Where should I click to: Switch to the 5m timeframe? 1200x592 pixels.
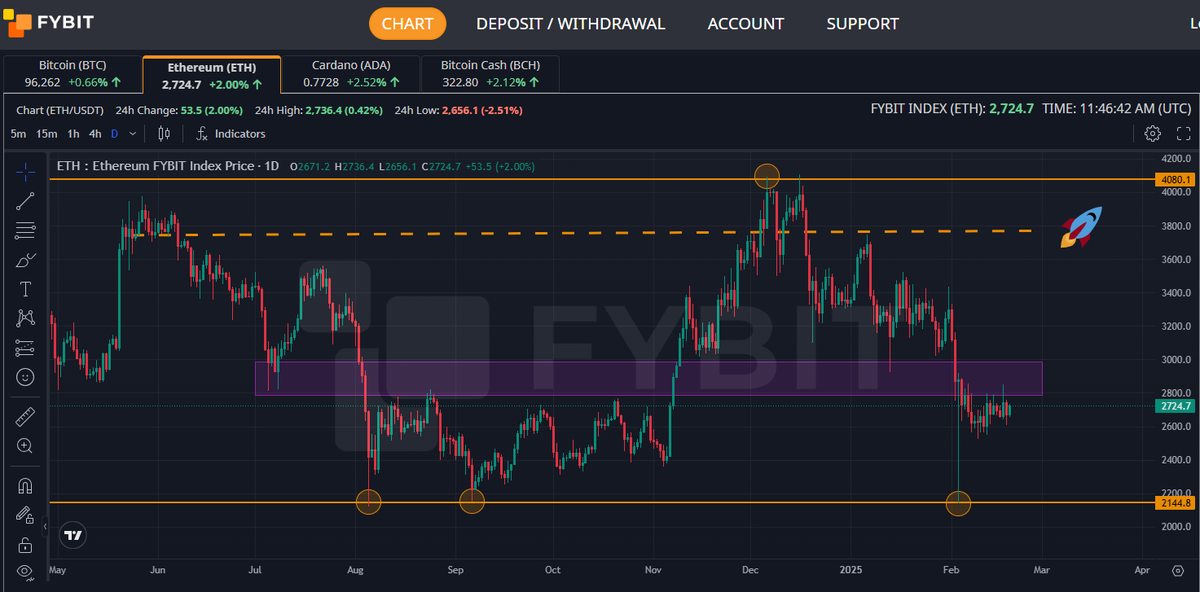tap(19, 133)
